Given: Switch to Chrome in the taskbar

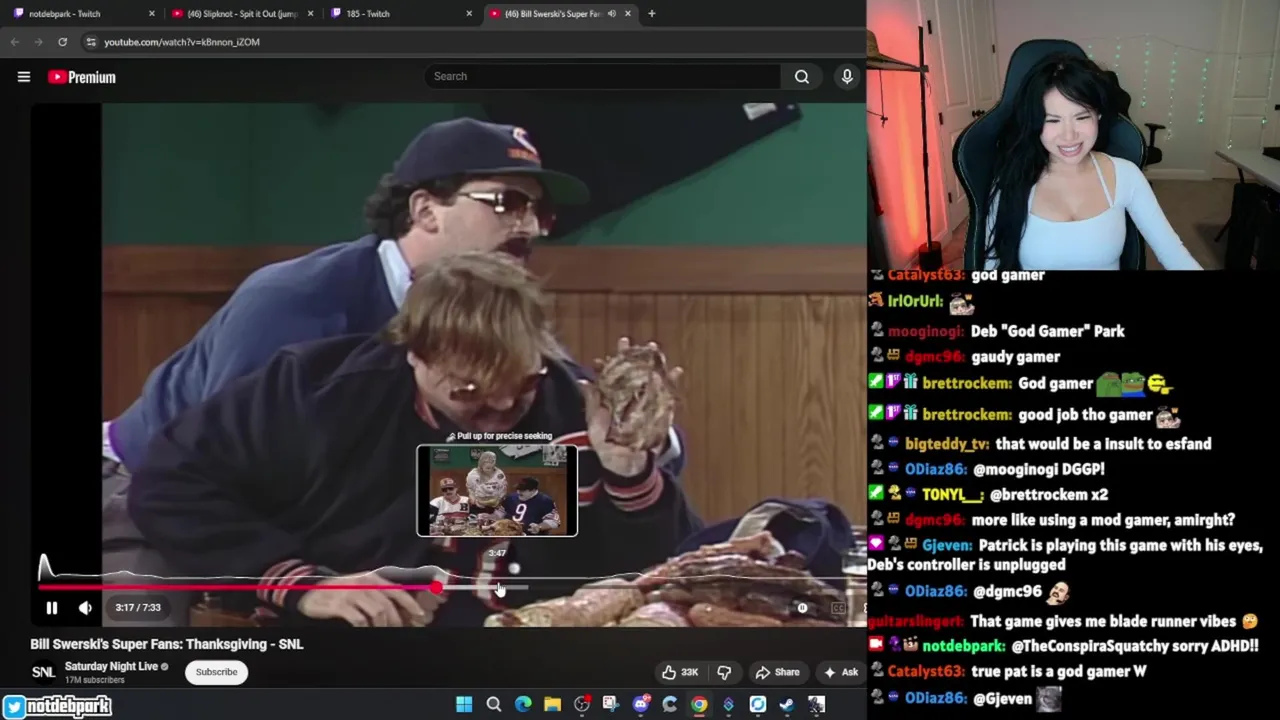Looking at the screenshot, I should coord(699,705).
